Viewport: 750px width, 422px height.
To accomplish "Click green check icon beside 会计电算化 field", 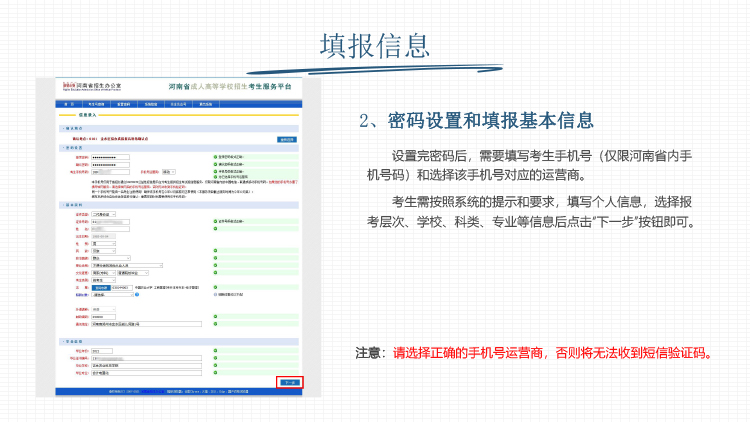I will (x=214, y=373).
